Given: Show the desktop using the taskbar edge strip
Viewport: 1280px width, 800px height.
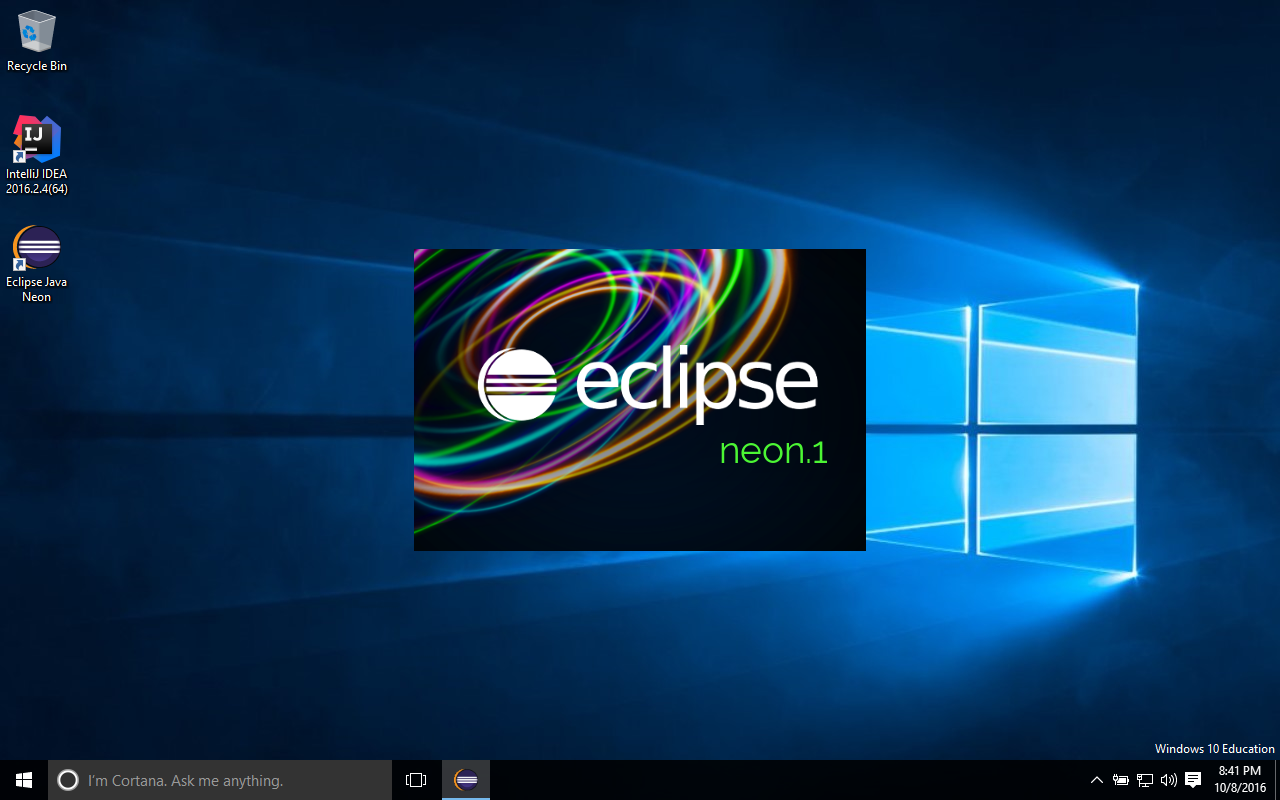Looking at the screenshot, I should 1276,779.
